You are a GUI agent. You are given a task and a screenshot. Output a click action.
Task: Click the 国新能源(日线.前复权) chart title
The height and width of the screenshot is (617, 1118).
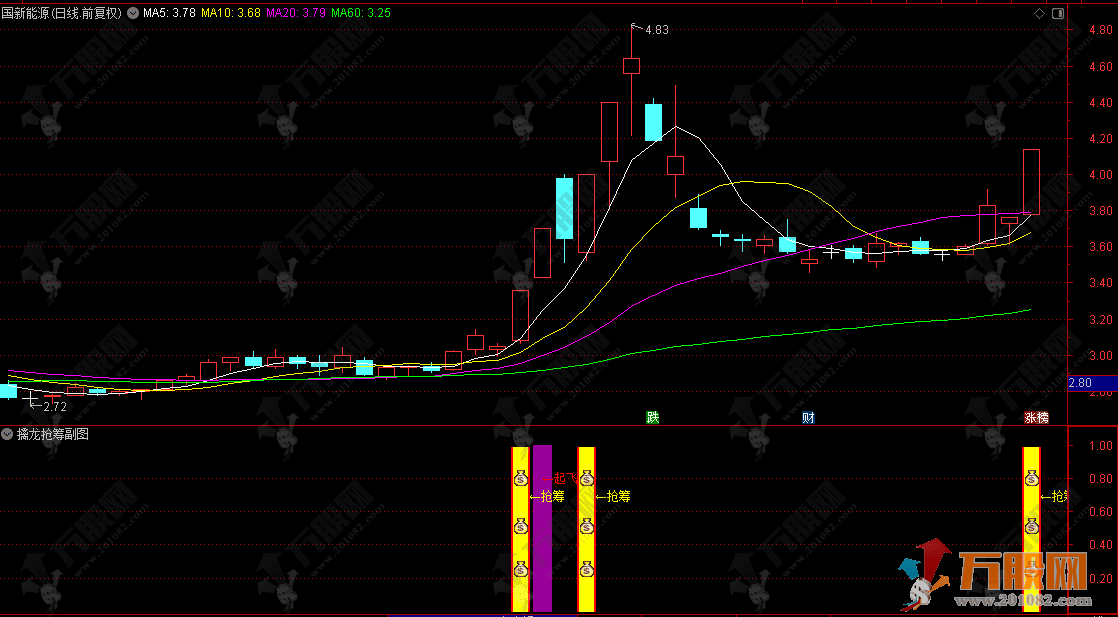(x=62, y=13)
